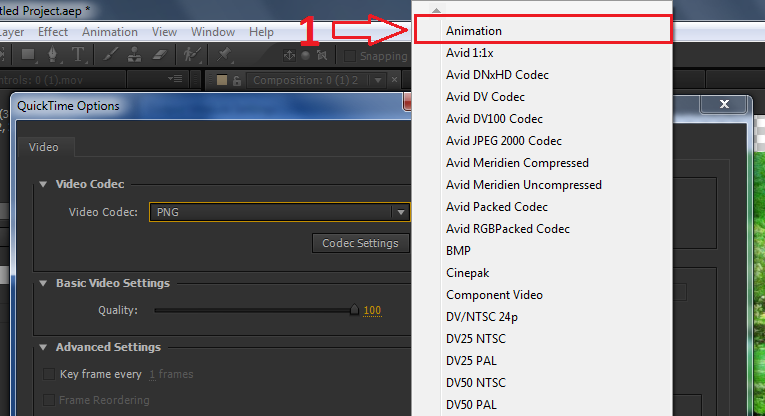Screen dimensions: 765x416
Task: Check the Frame Reordering checkbox
Action: 49,400
